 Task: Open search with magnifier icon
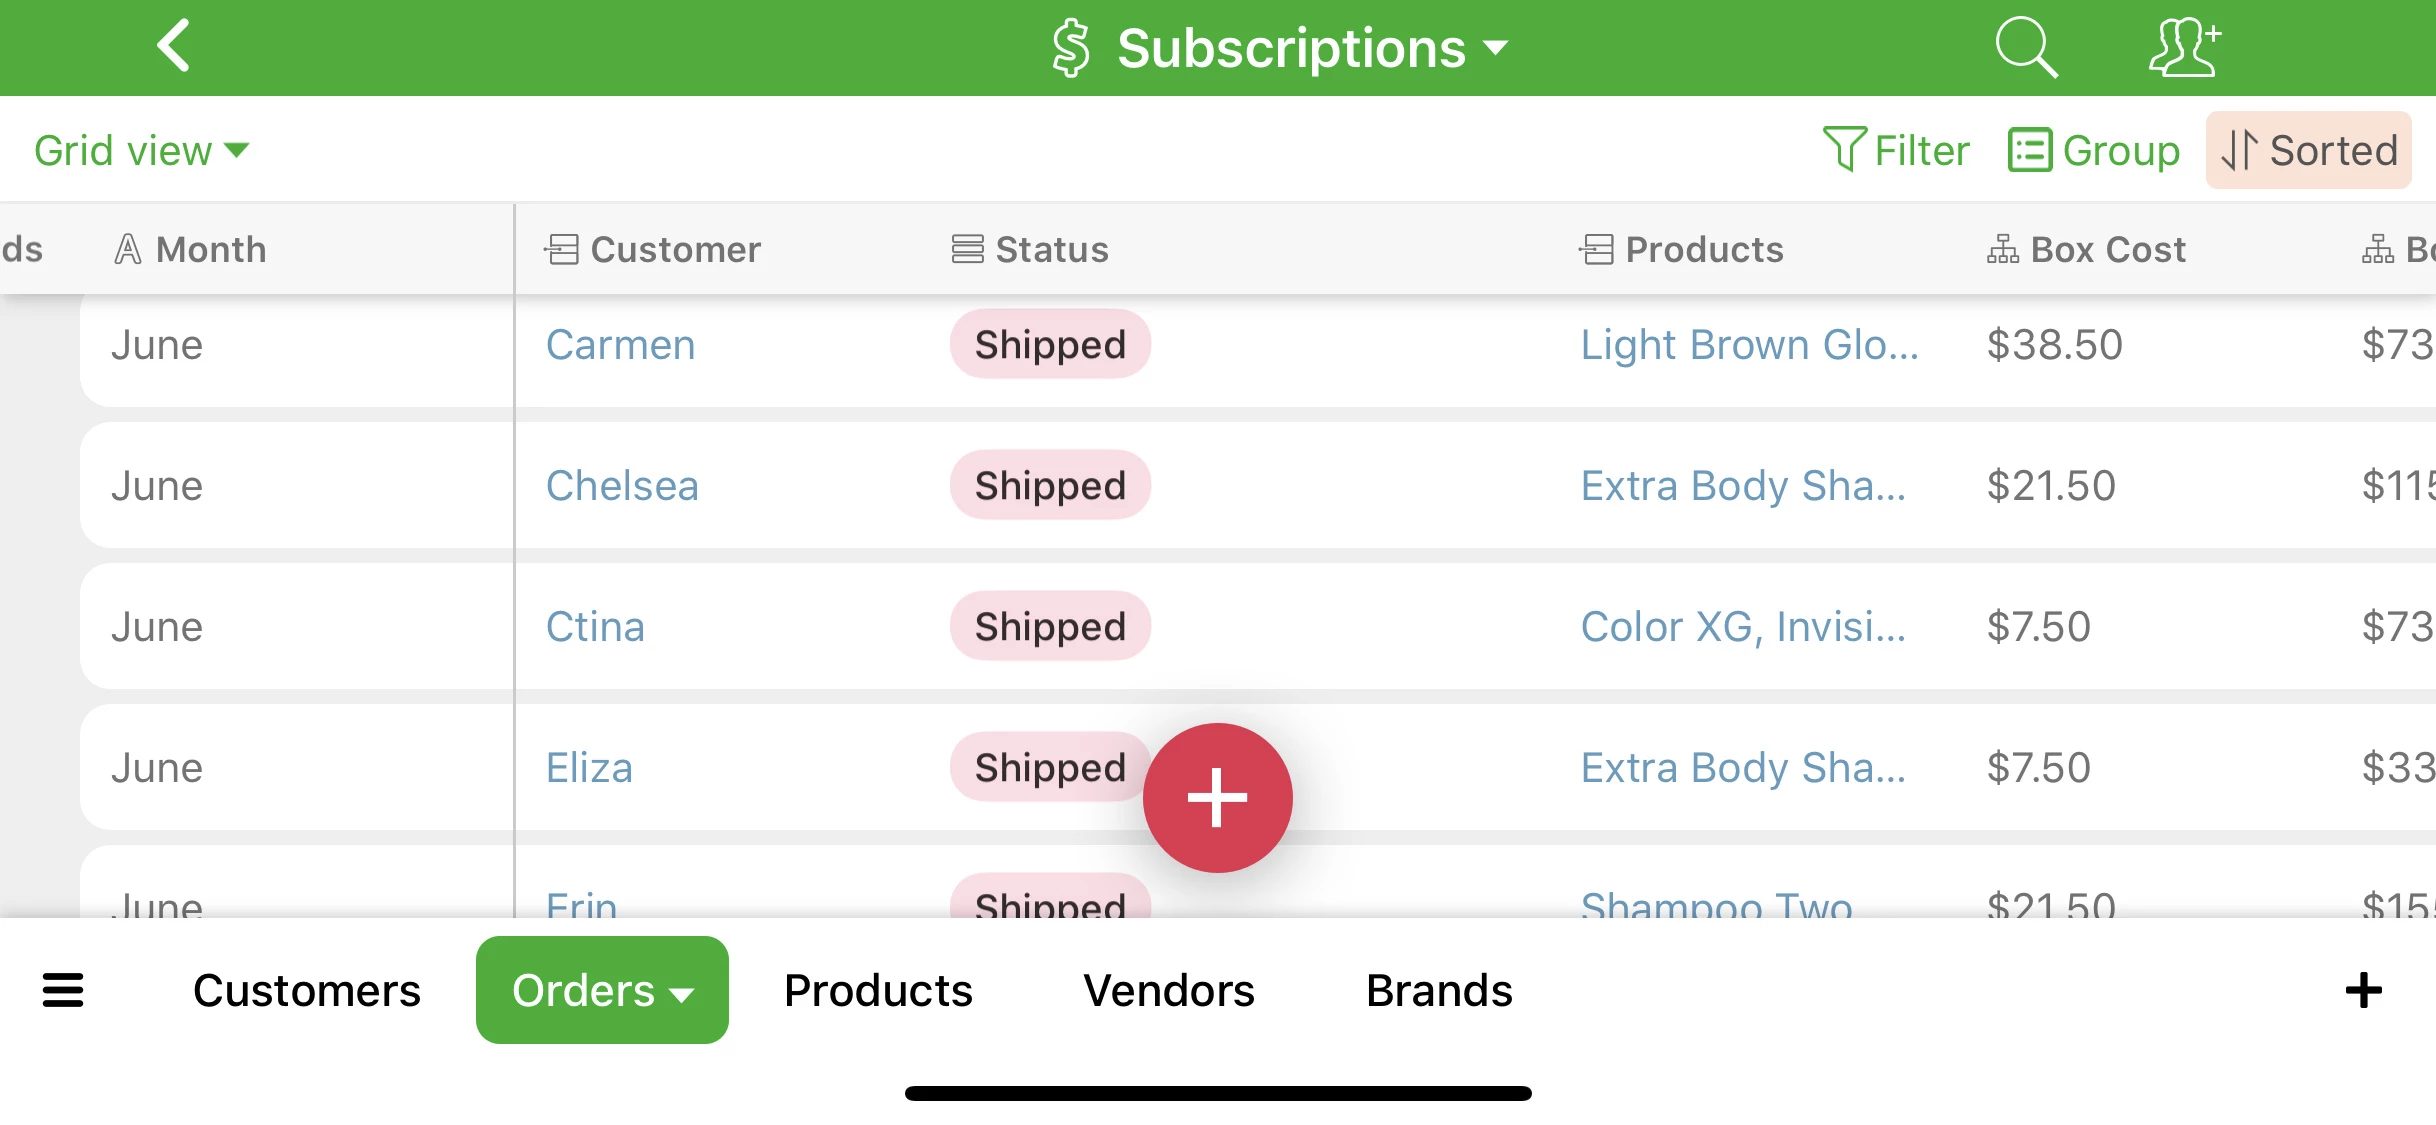coord(2026,47)
